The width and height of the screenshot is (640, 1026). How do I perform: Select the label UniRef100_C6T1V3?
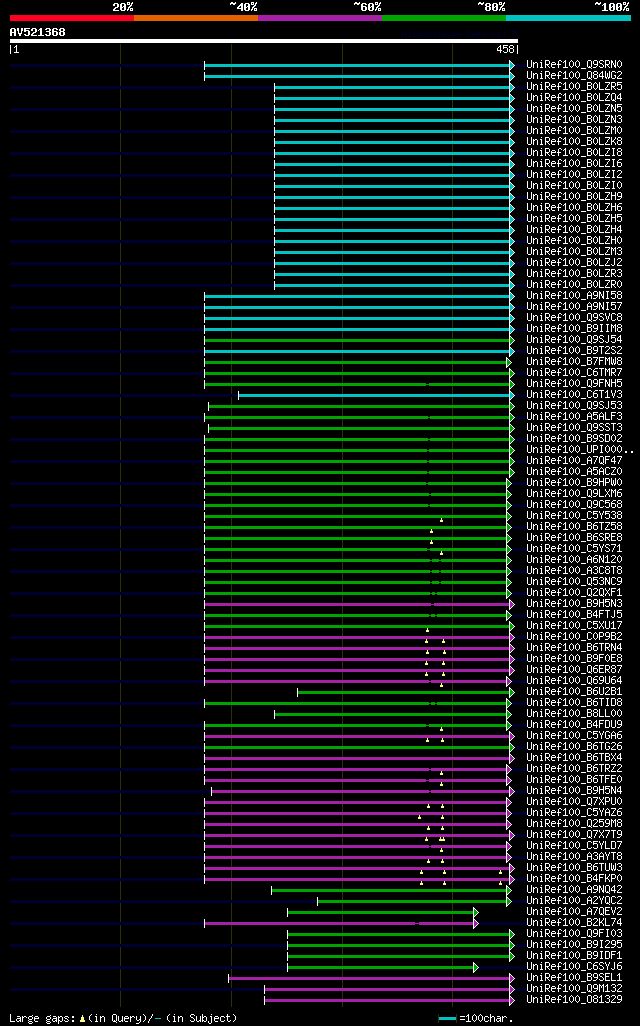pos(575,395)
